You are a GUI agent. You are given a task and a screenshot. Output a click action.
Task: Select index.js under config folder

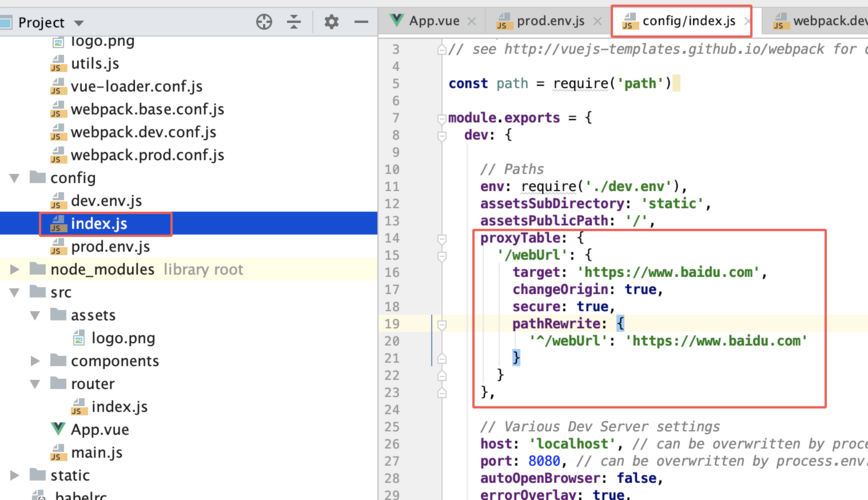click(99, 224)
